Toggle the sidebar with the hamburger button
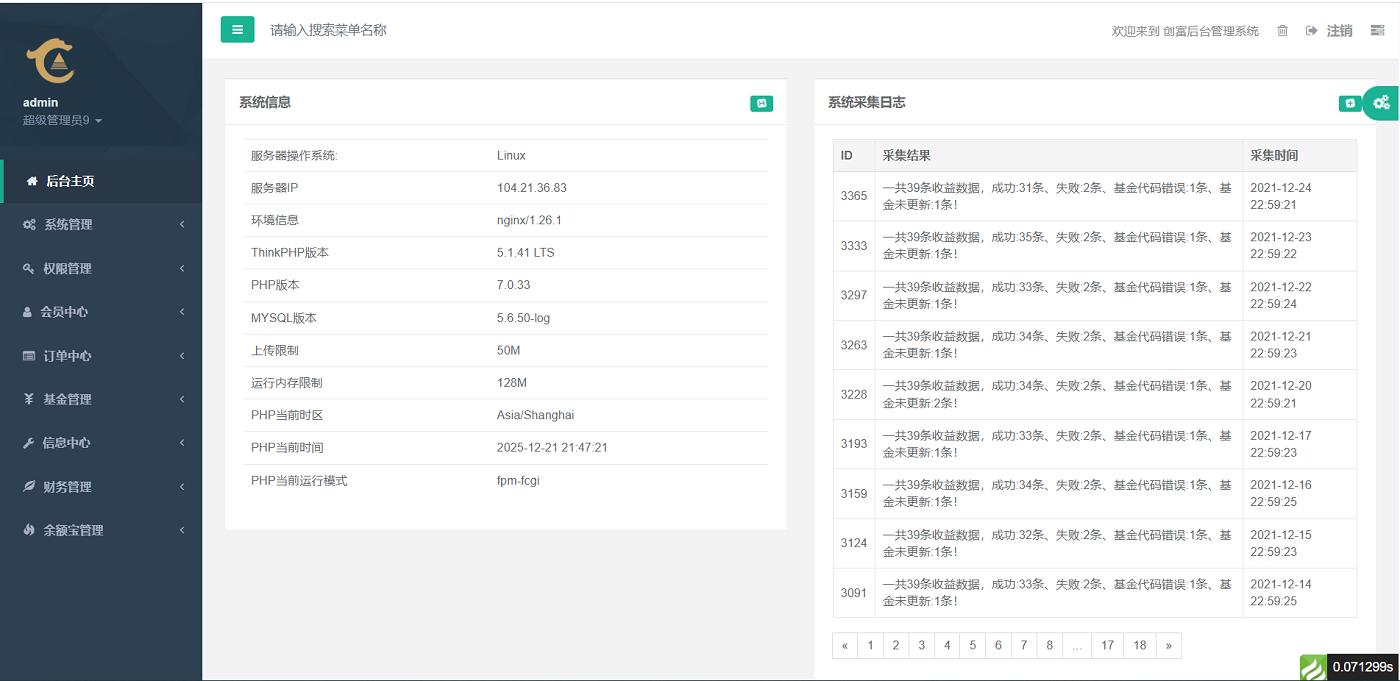The width and height of the screenshot is (1400, 681). (x=237, y=30)
